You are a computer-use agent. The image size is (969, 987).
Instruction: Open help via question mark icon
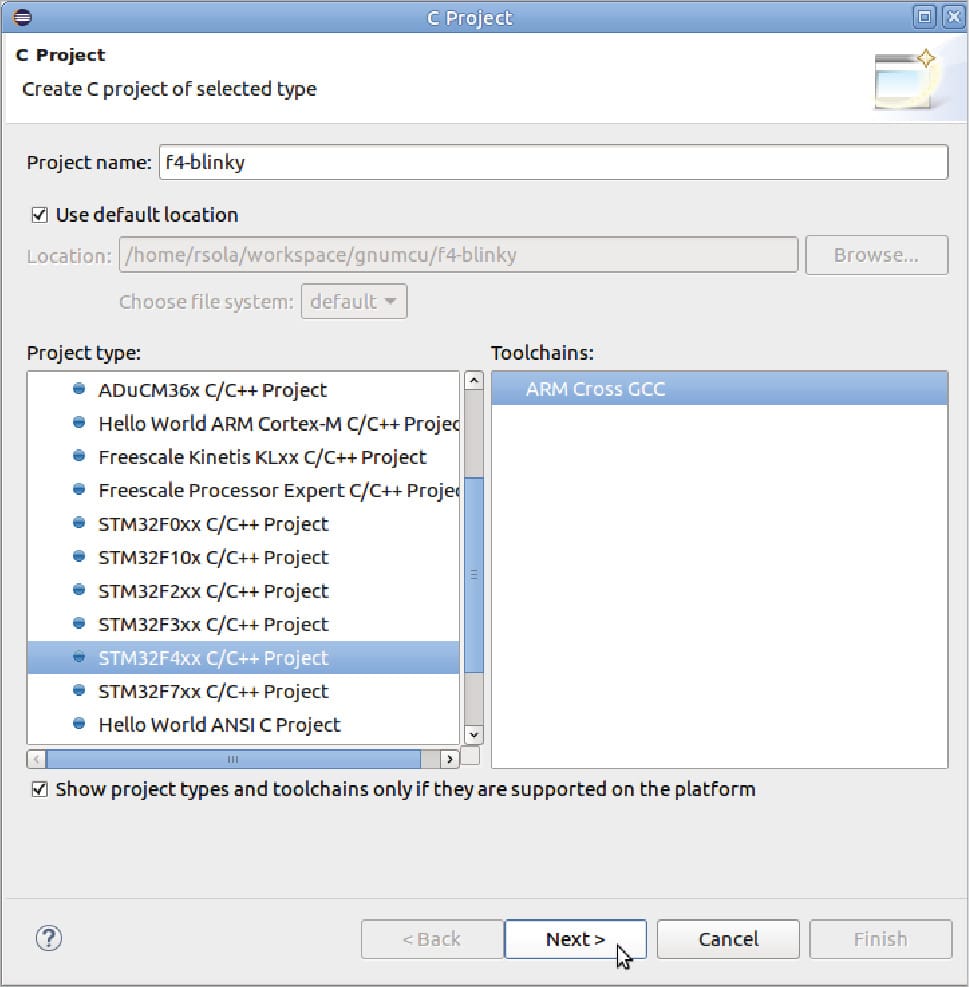point(48,938)
